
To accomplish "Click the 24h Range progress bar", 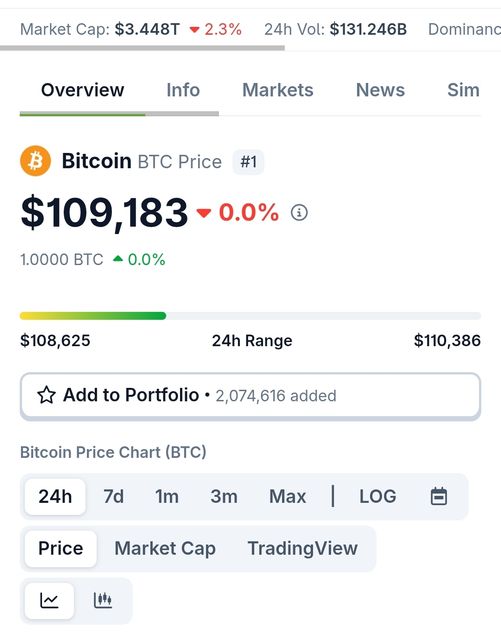I will [250, 316].
